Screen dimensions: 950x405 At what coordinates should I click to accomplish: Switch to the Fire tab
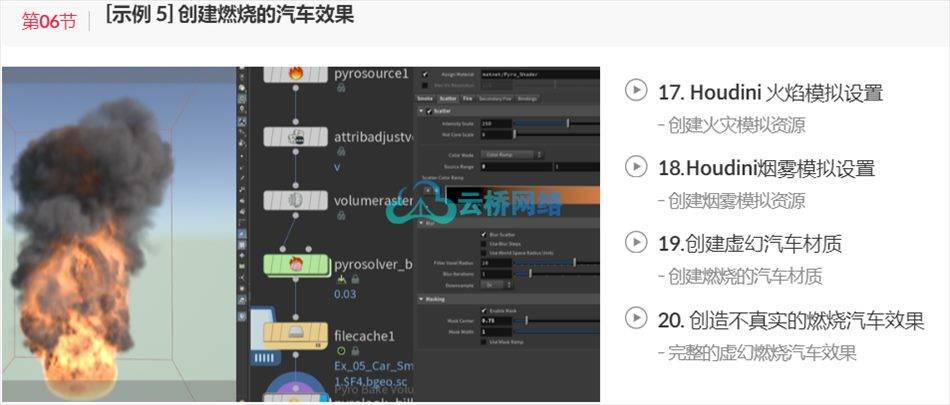point(467,99)
